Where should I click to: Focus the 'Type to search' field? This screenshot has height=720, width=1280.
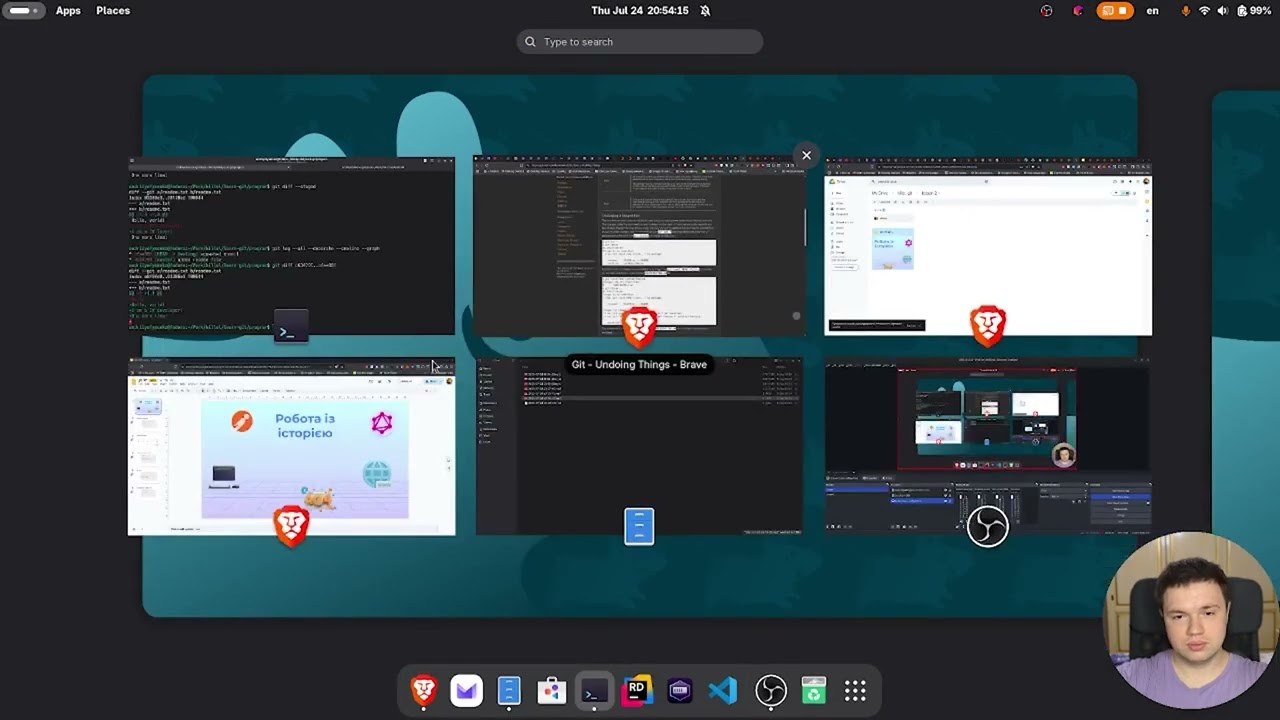[640, 42]
